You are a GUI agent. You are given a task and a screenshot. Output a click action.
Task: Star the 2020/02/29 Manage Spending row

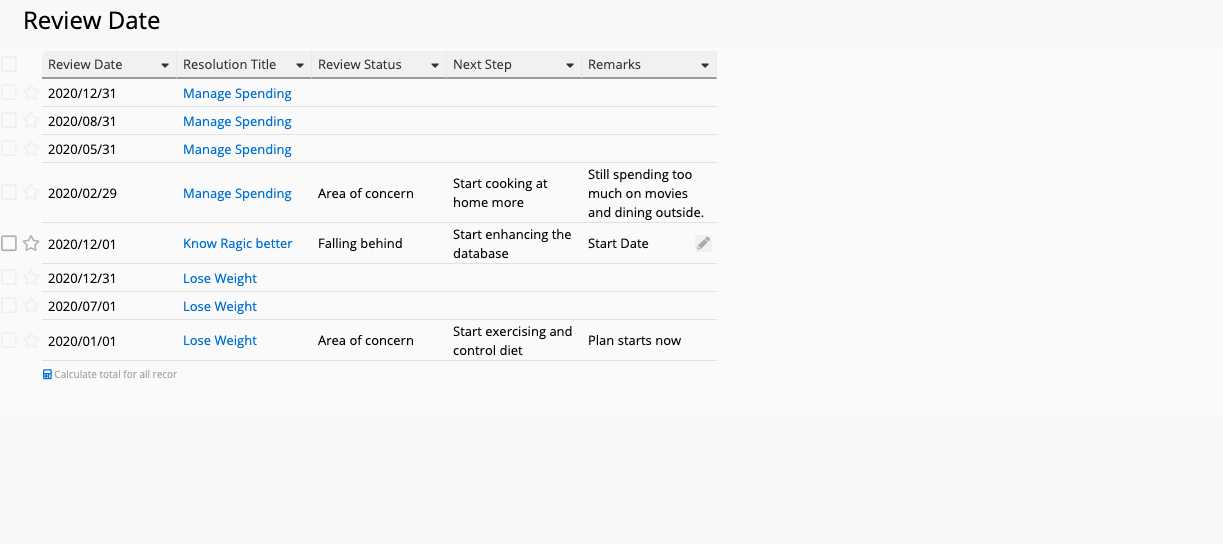pos(31,192)
